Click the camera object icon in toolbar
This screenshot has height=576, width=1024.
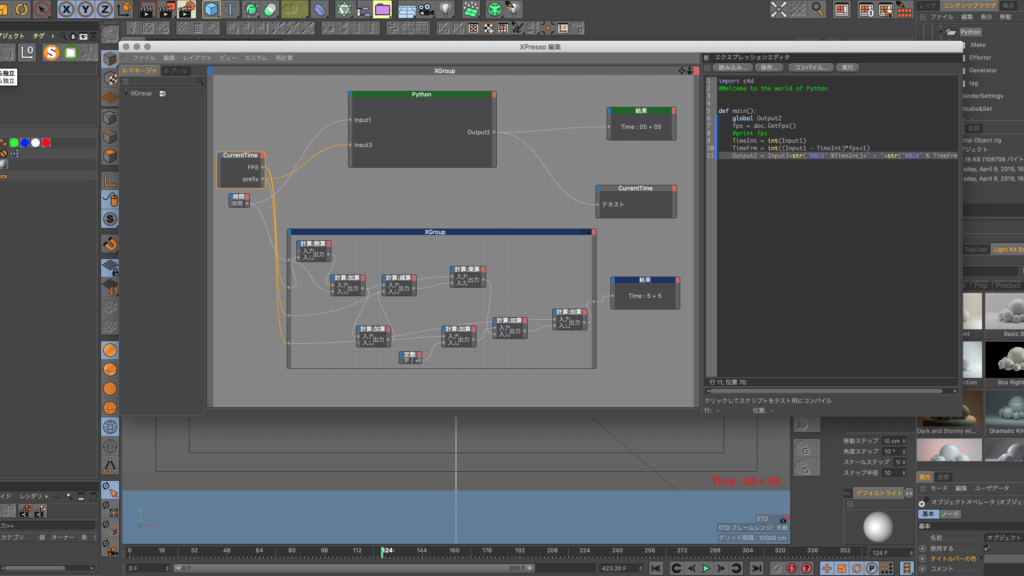coord(425,9)
